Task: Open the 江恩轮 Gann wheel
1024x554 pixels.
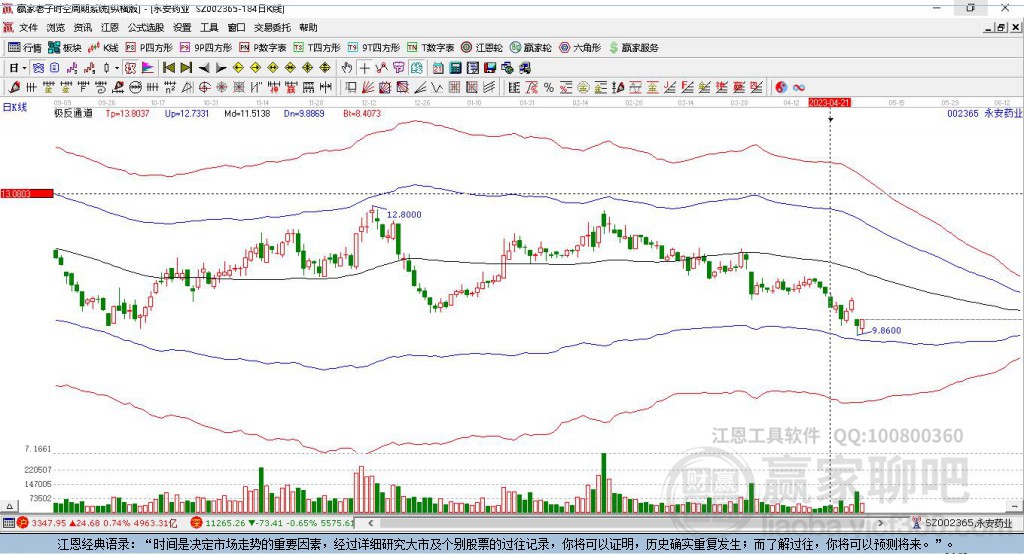Action: (482, 48)
